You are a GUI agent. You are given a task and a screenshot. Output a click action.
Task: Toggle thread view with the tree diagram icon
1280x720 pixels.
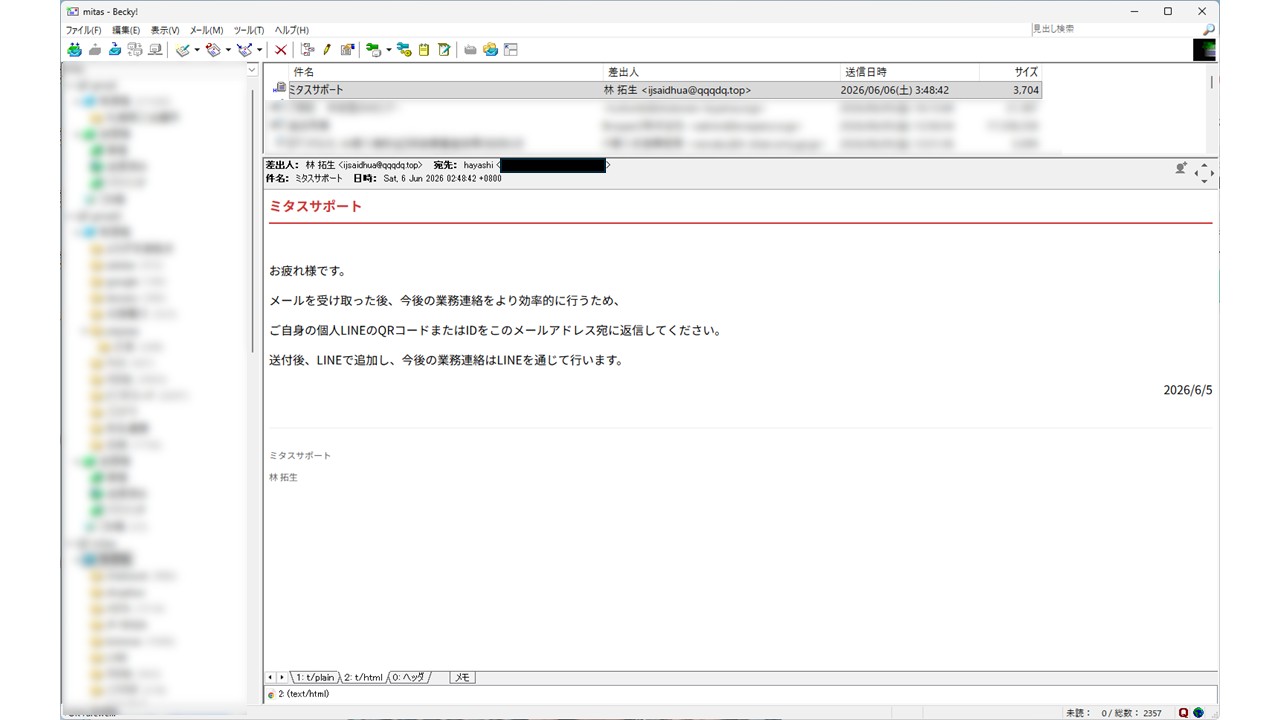coord(308,50)
